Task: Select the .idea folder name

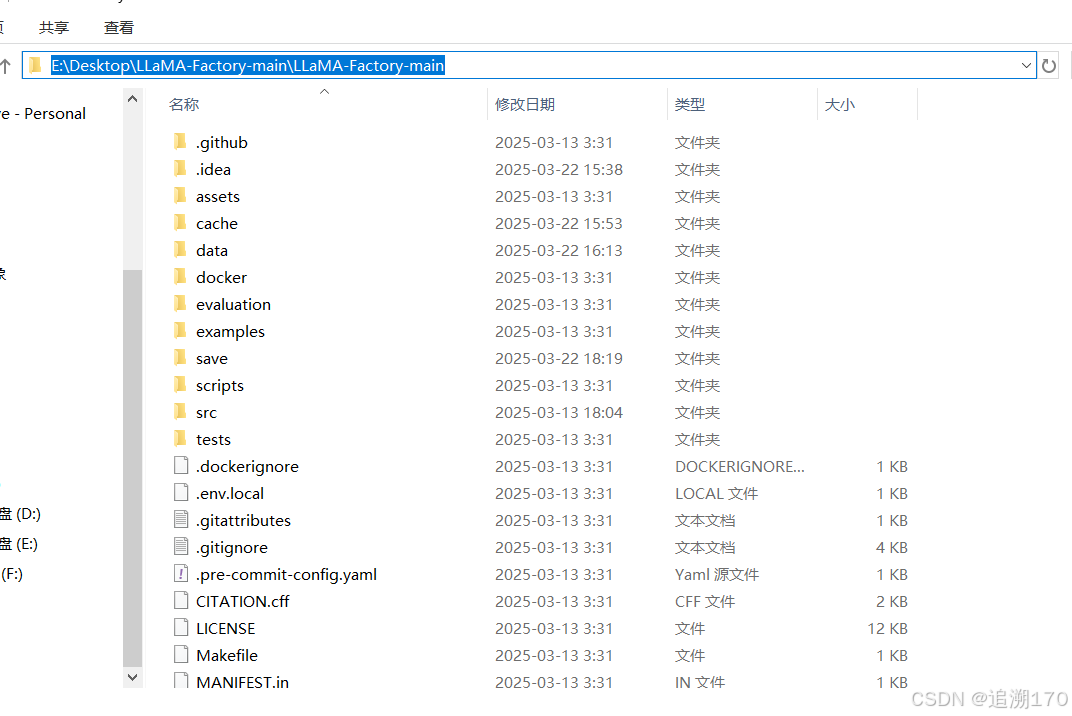Action: tap(213, 169)
